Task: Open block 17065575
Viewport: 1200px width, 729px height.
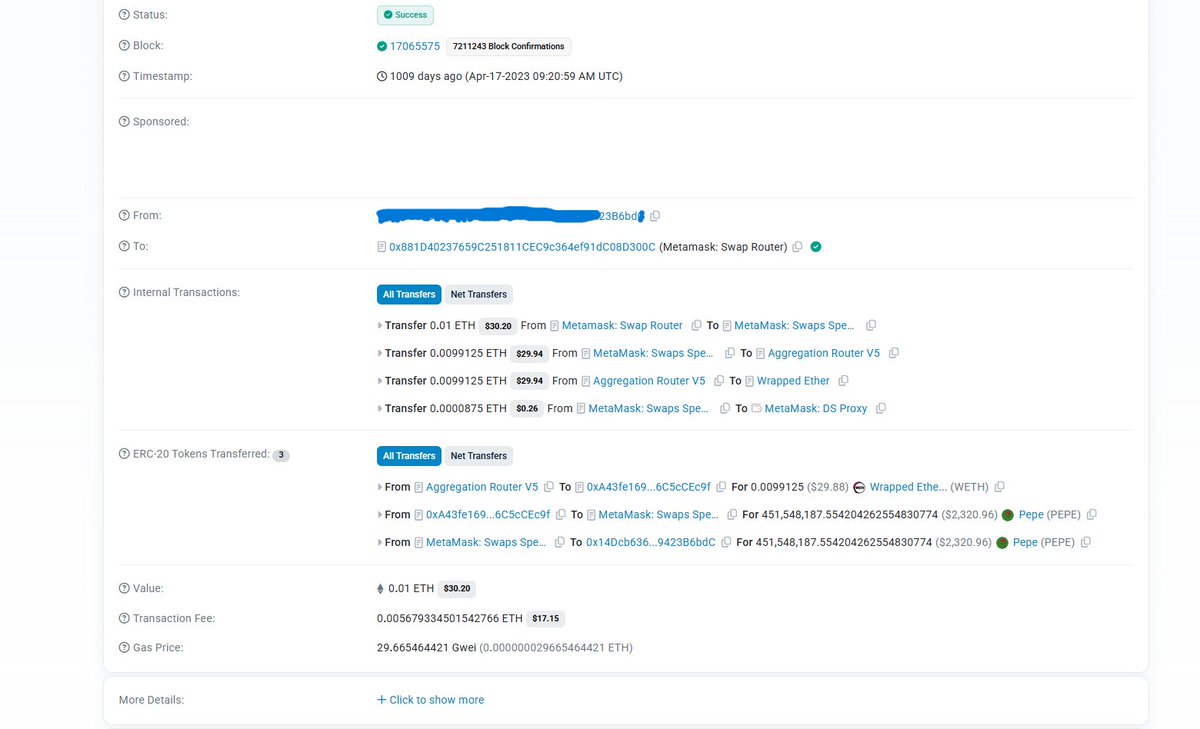Action: (x=415, y=46)
